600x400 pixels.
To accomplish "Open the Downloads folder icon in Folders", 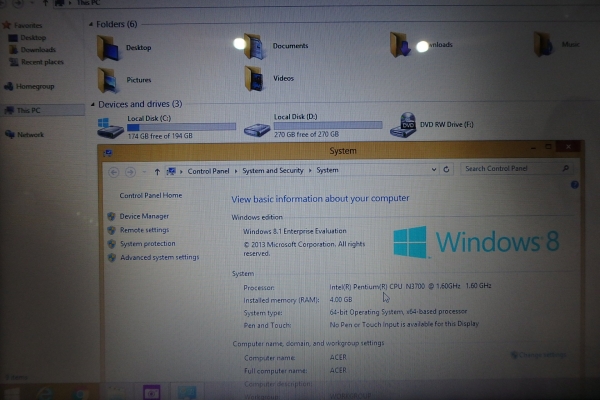I will point(400,45).
